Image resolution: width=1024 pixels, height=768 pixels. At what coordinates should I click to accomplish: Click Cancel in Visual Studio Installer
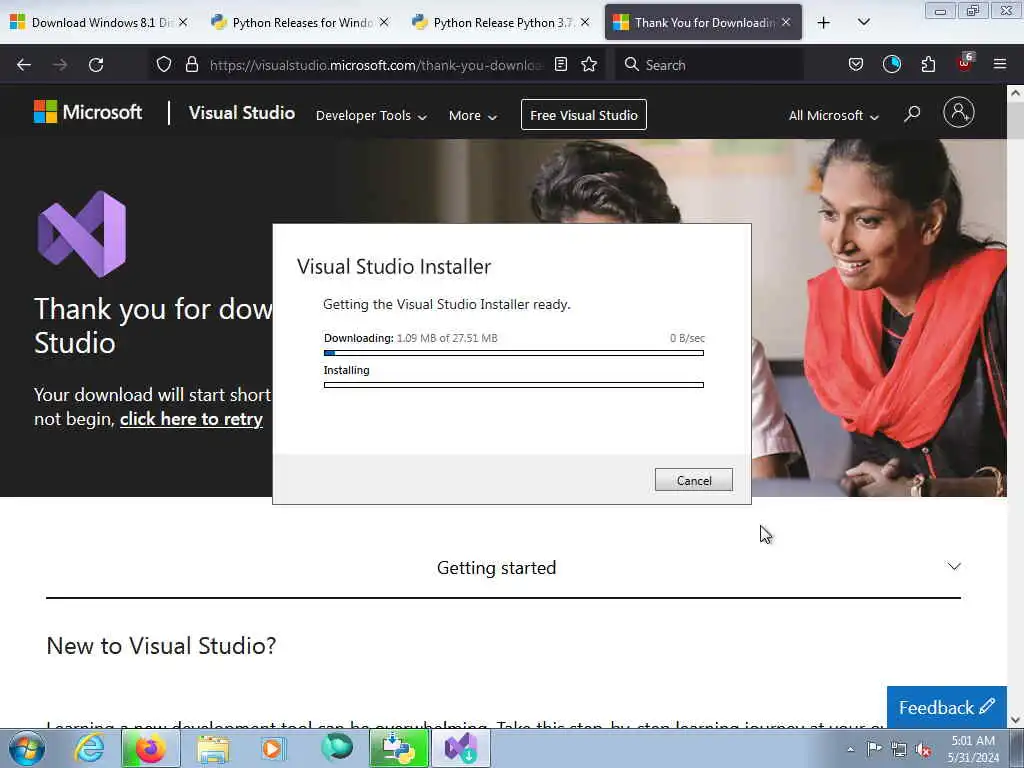(x=694, y=480)
